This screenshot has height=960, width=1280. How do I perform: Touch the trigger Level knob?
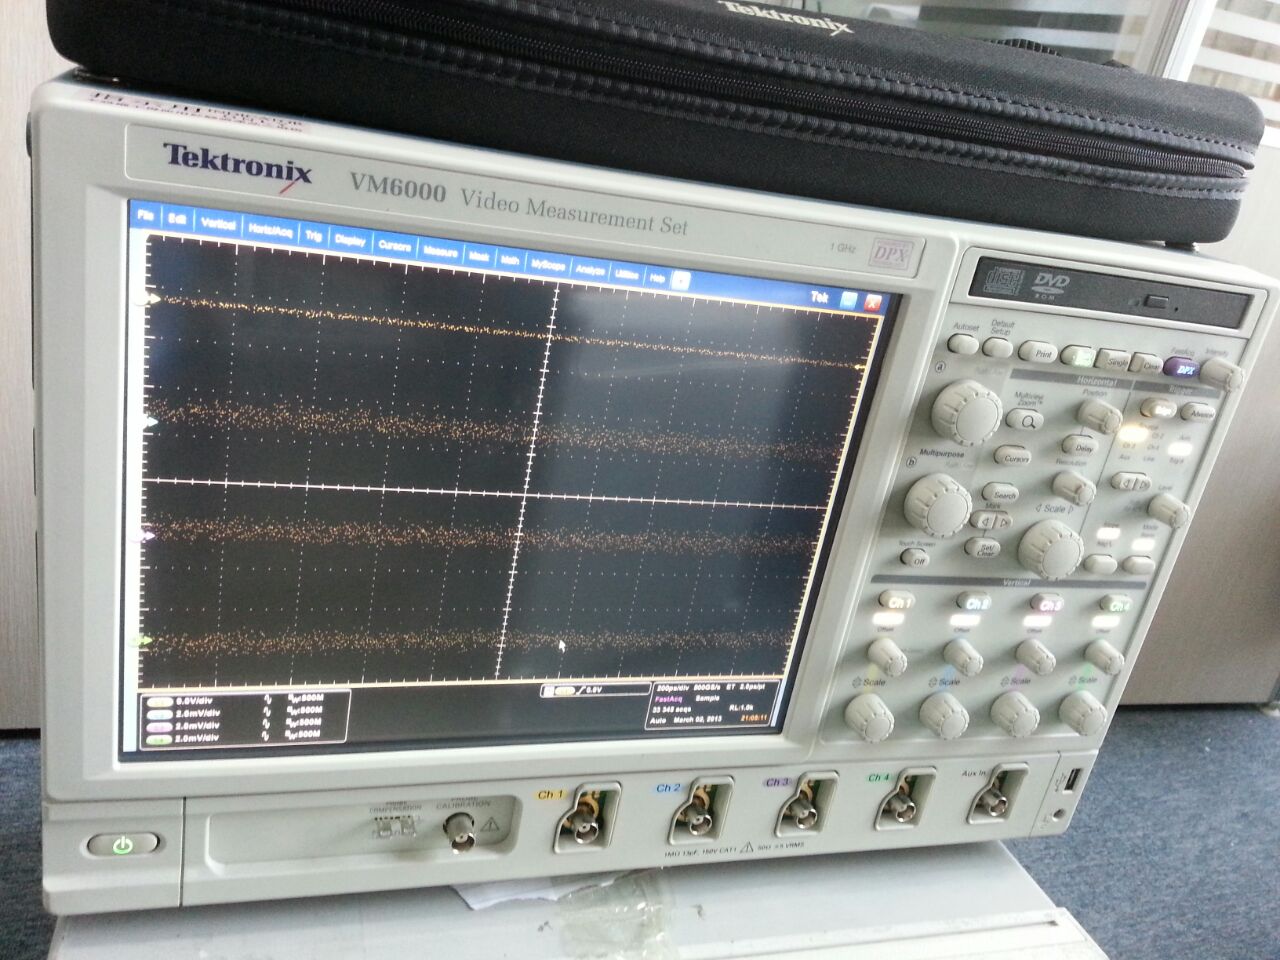click(x=1171, y=511)
